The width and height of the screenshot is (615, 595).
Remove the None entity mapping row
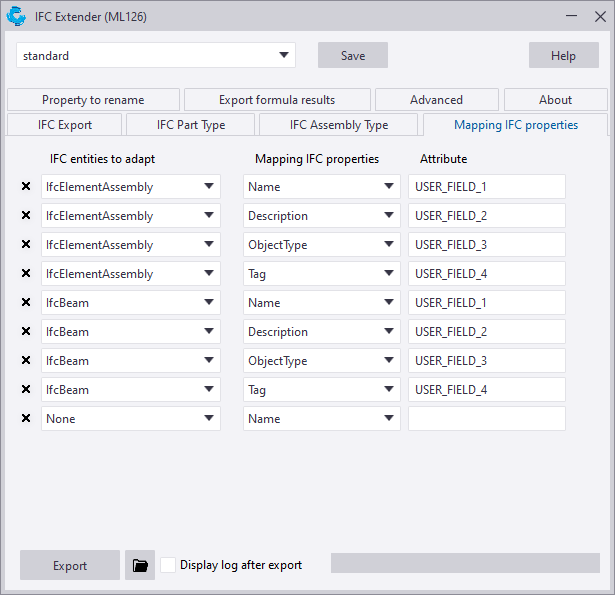coord(26,418)
